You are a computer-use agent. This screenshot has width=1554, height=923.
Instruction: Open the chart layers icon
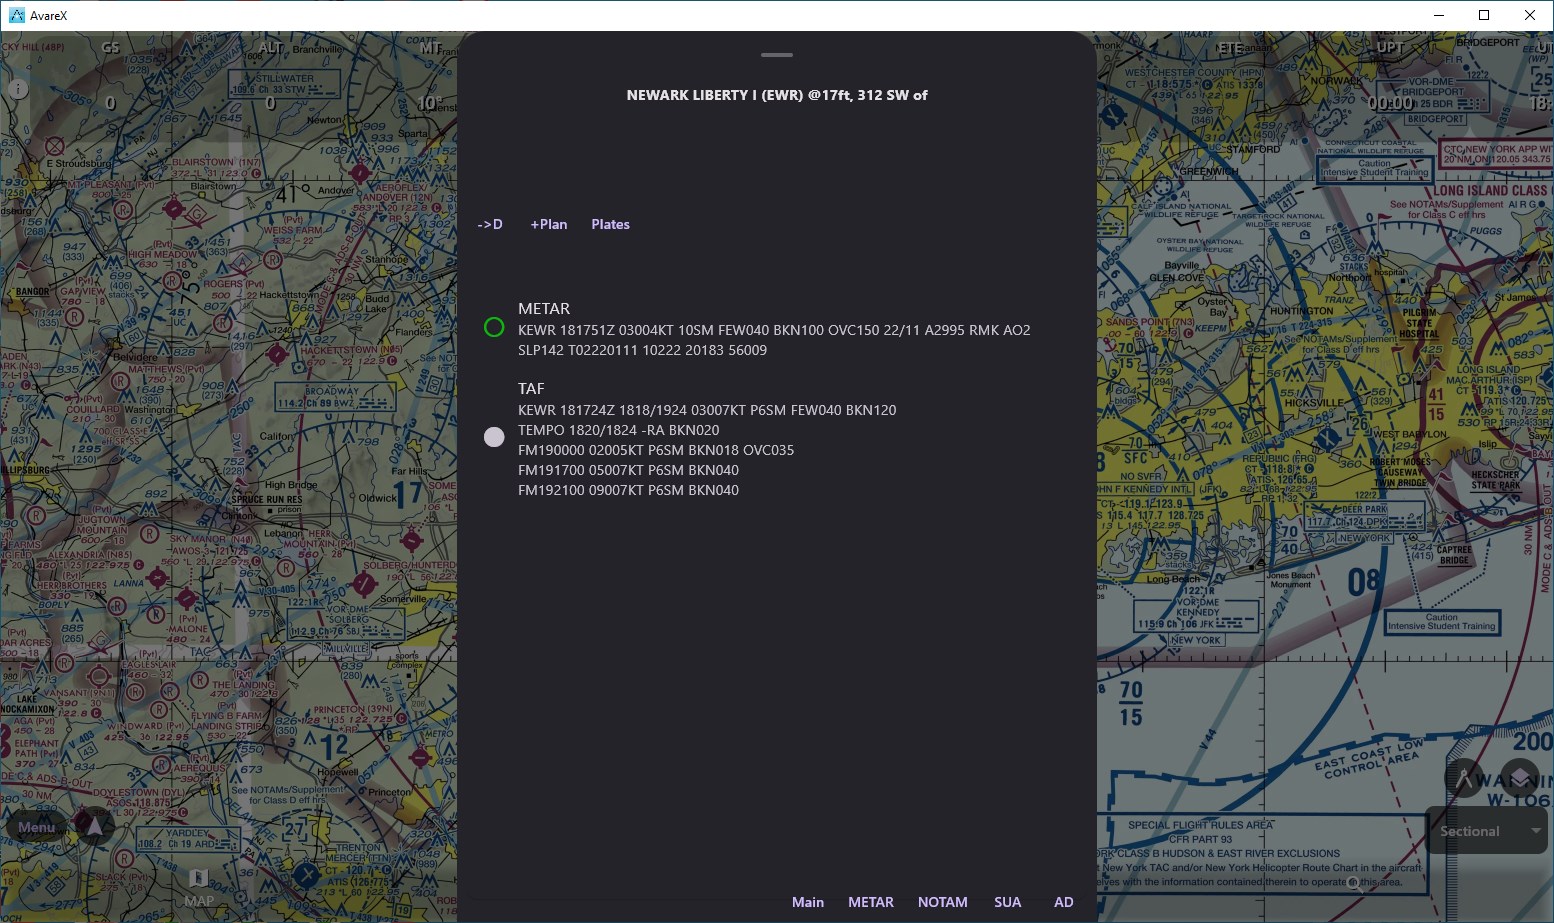(1519, 777)
